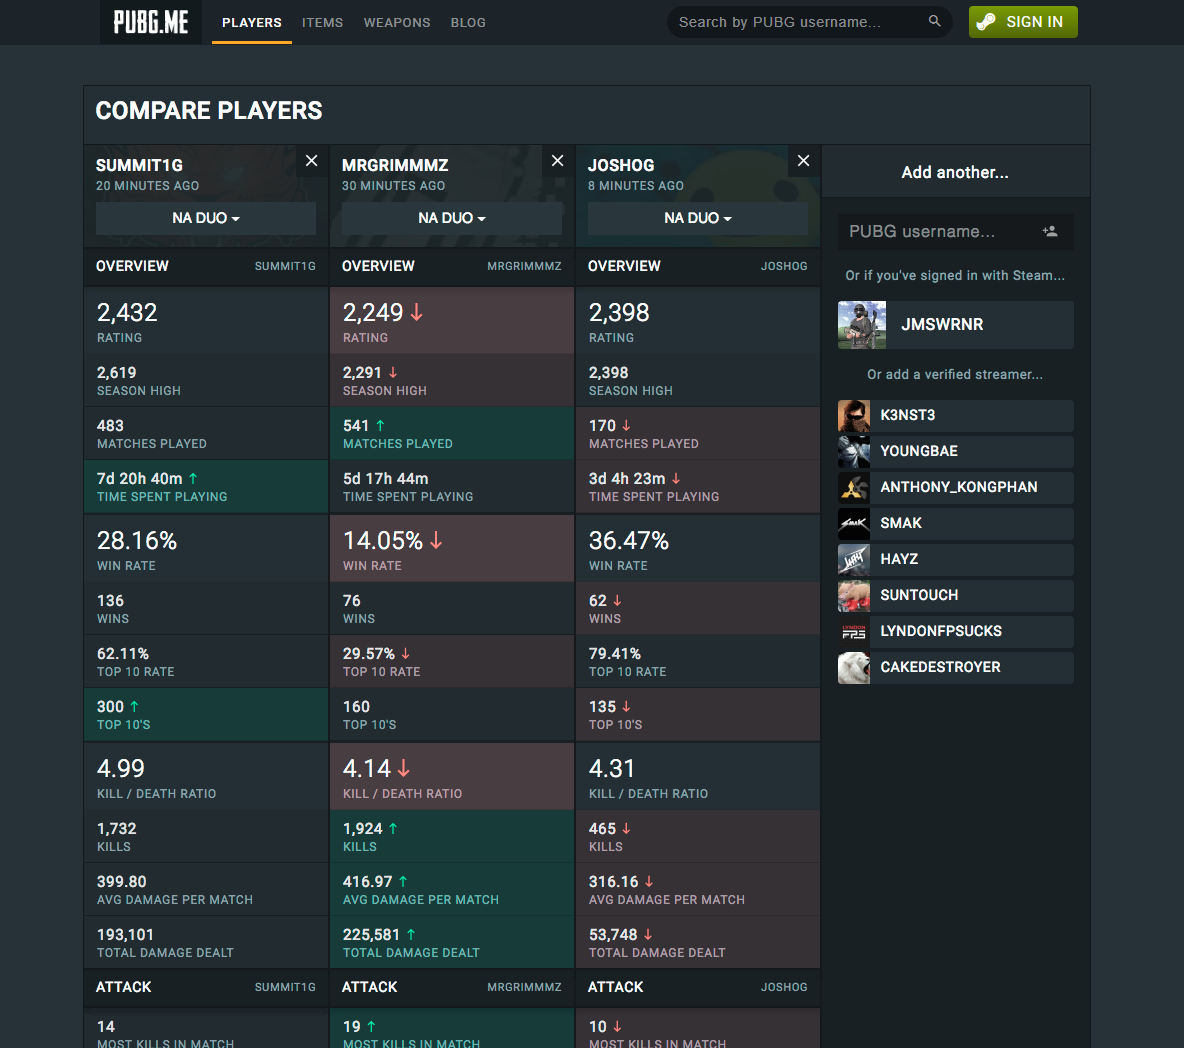Click the down arrow next to 4.14 K/D ratio

[x=403, y=769]
